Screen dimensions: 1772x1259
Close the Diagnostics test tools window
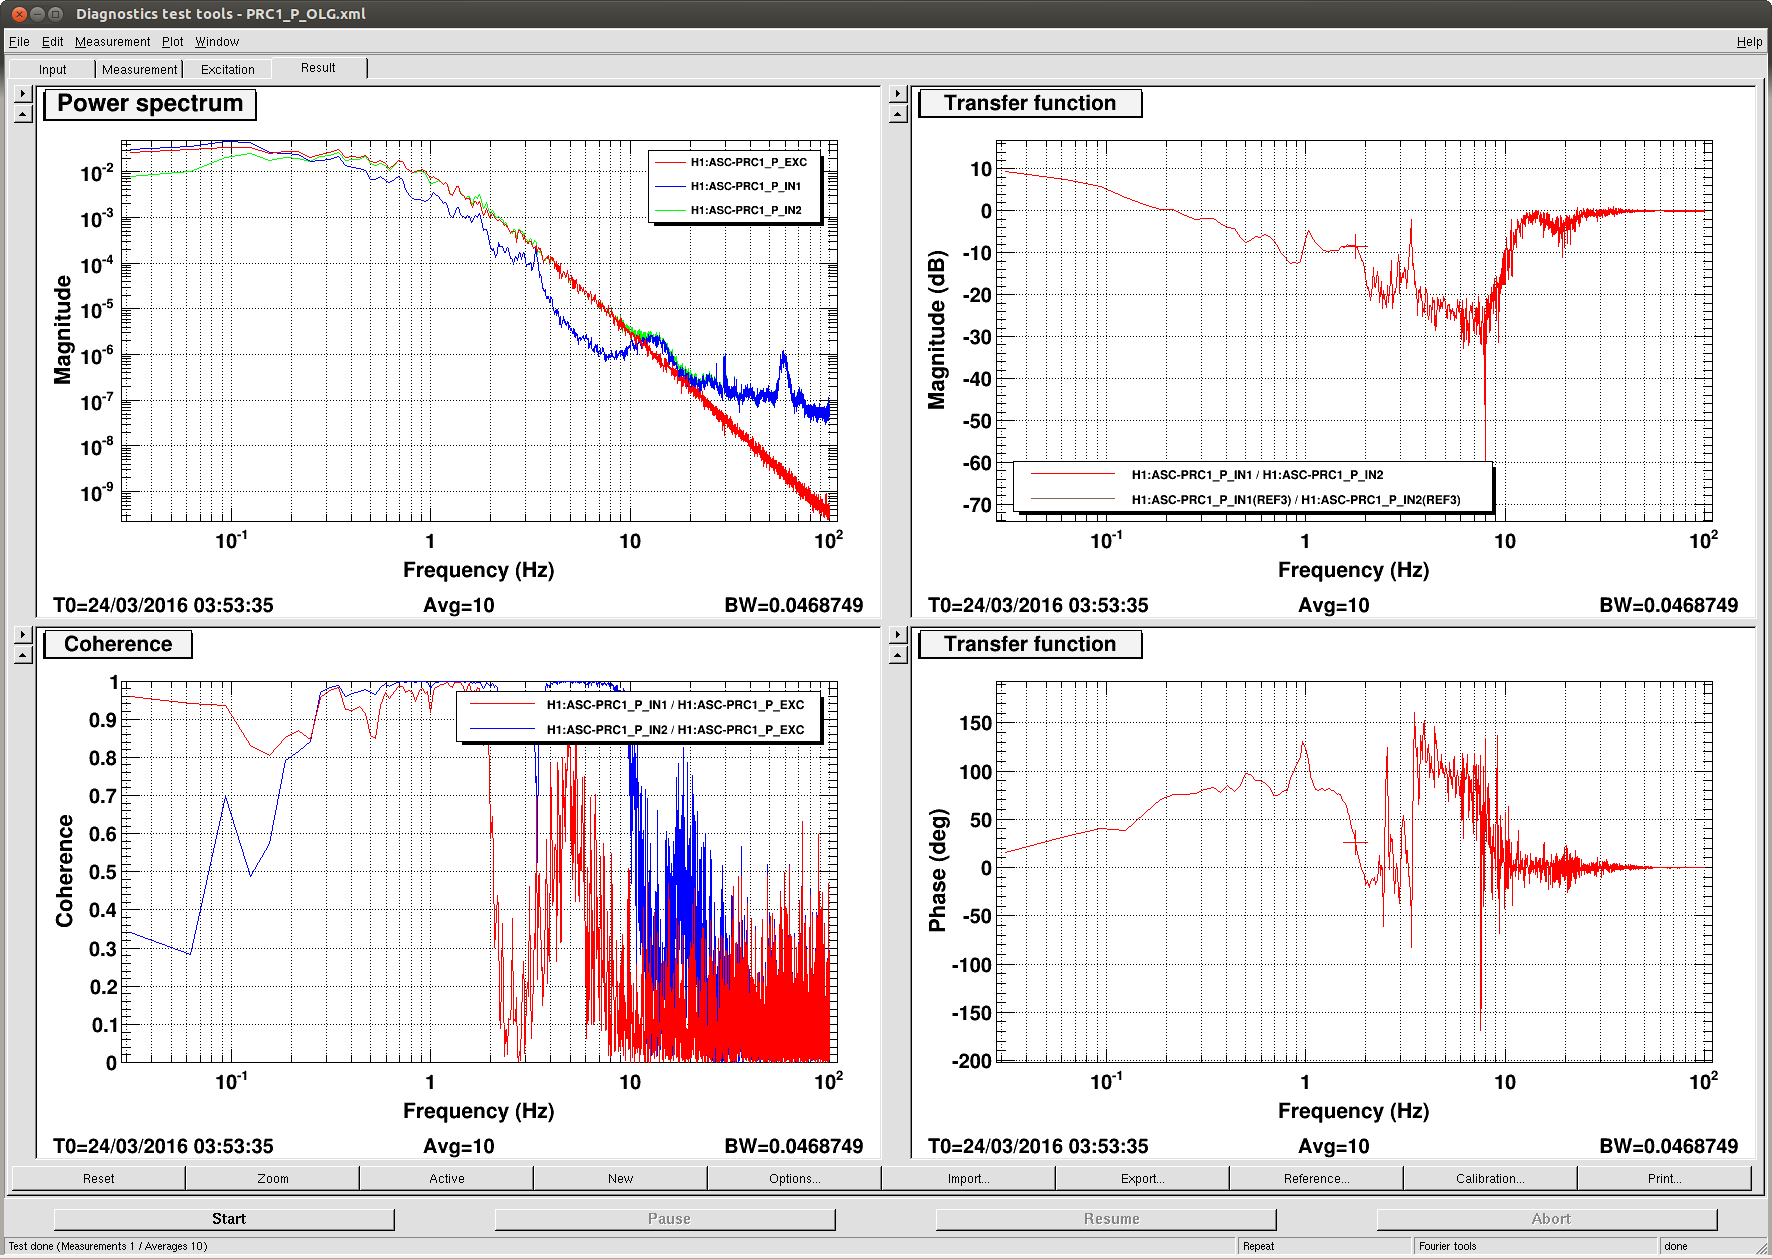(x=18, y=13)
